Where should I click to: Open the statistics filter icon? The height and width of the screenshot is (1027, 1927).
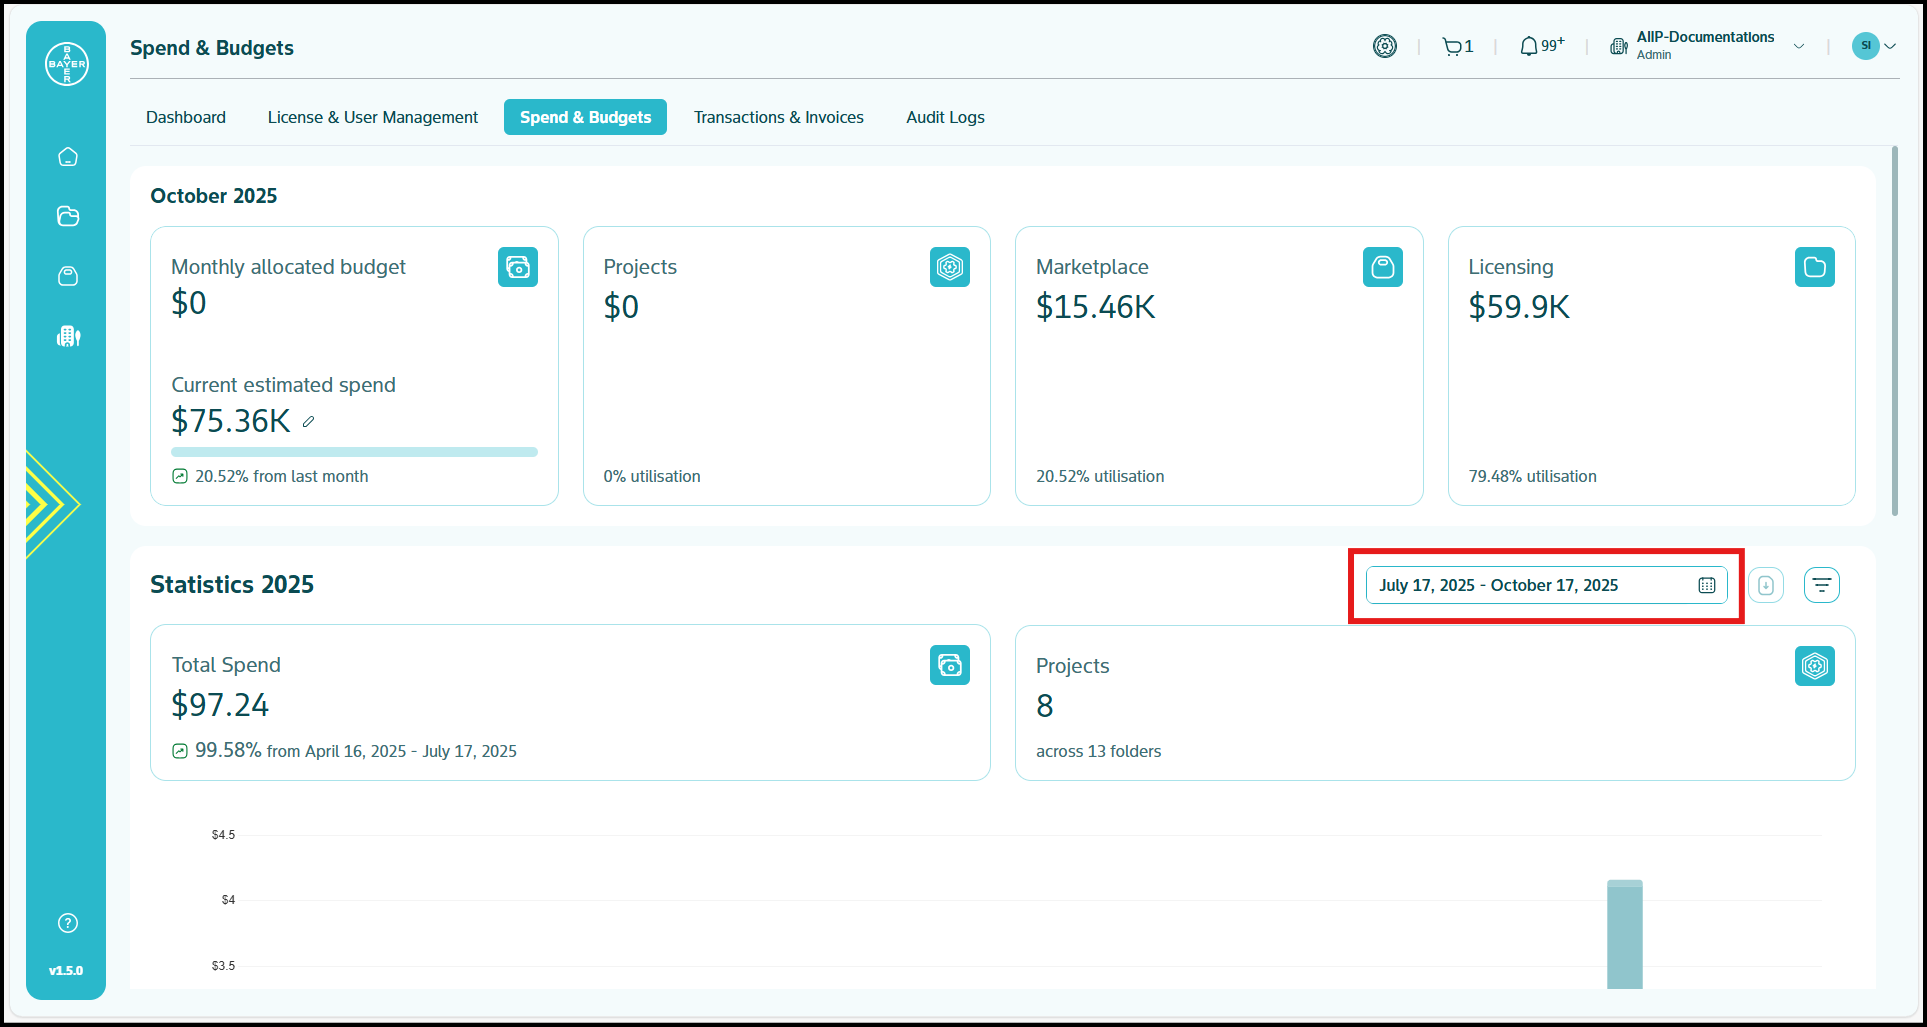point(1821,585)
